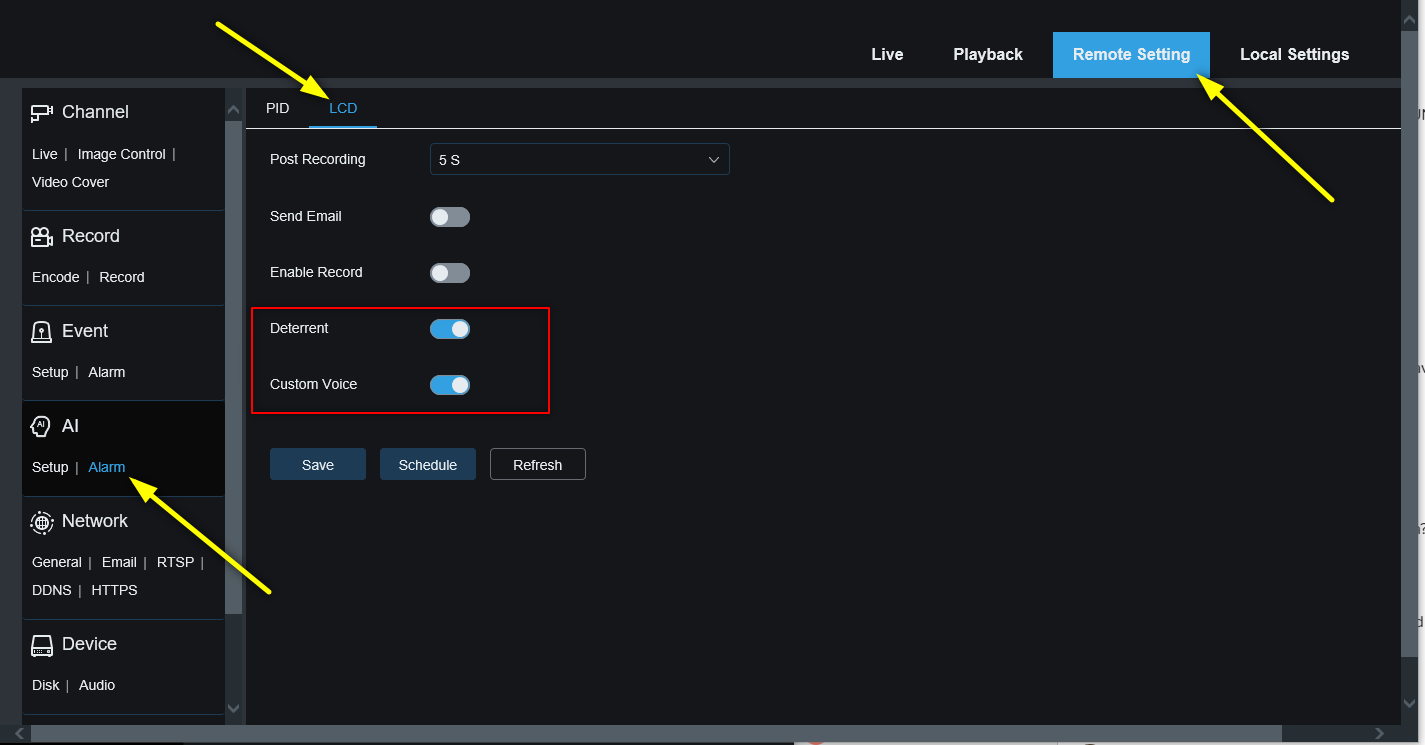The height and width of the screenshot is (745, 1425).
Task: Open DDNS under Network section
Action: (x=52, y=590)
